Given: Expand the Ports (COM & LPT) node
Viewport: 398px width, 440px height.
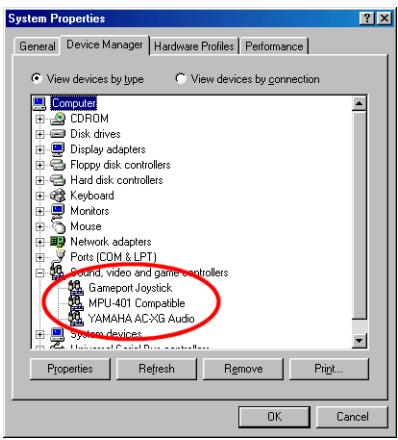Looking at the screenshot, I should pos(40,257).
